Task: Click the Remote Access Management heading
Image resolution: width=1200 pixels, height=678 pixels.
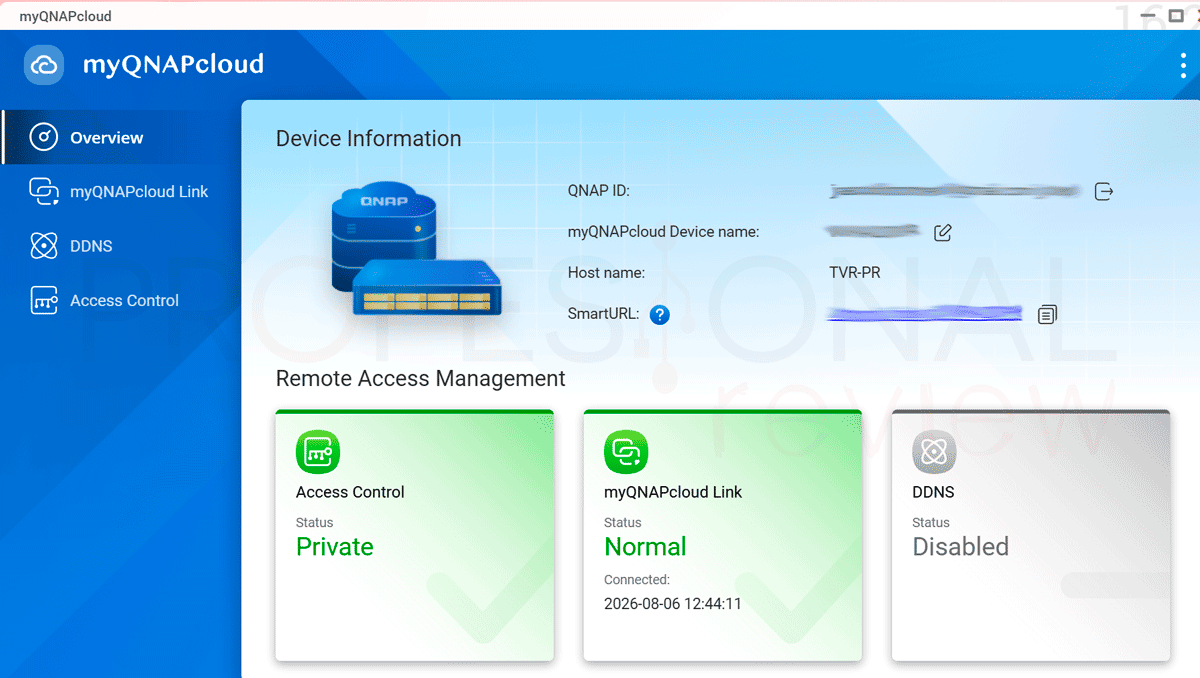Action: (x=421, y=379)
